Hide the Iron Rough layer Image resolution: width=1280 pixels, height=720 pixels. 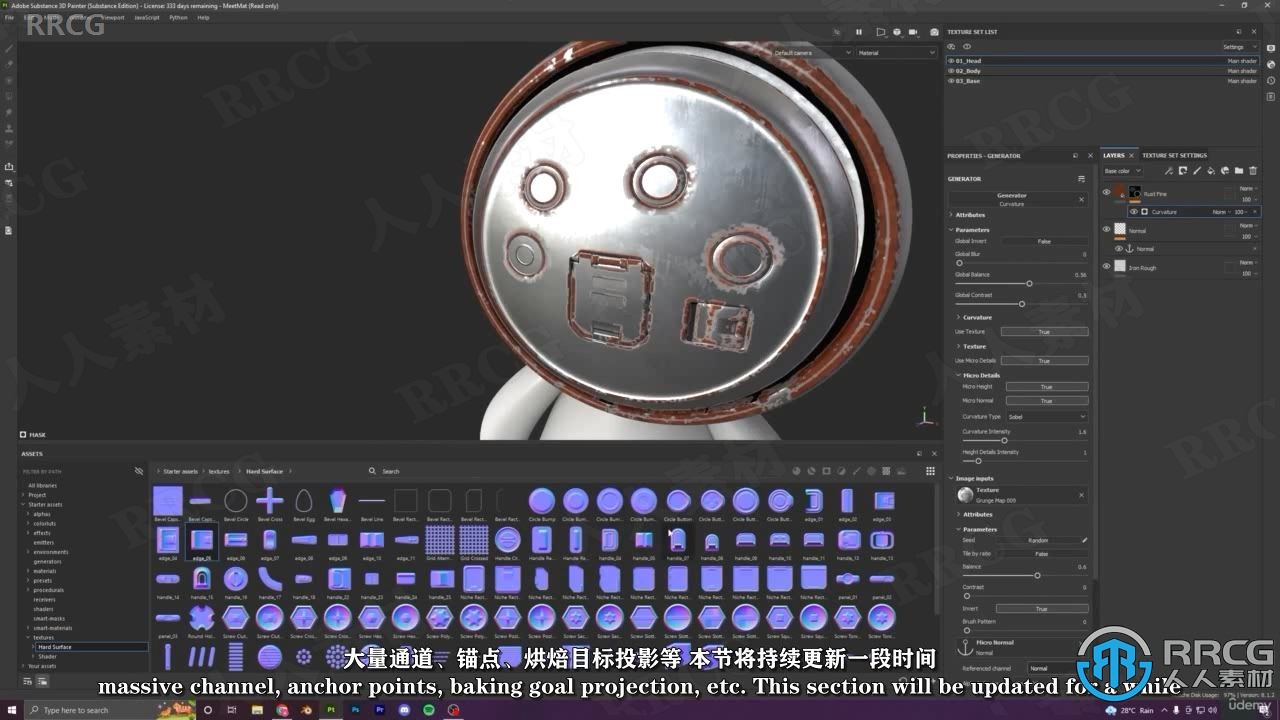1106,266
